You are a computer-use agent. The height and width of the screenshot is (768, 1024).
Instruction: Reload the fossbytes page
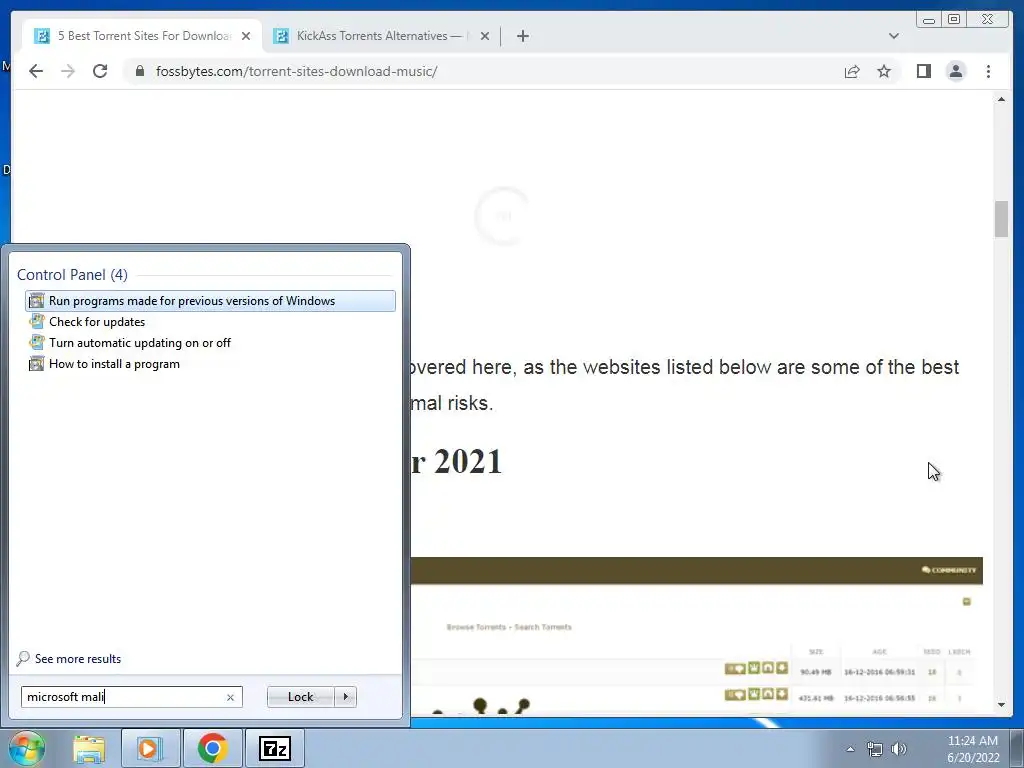100,71
